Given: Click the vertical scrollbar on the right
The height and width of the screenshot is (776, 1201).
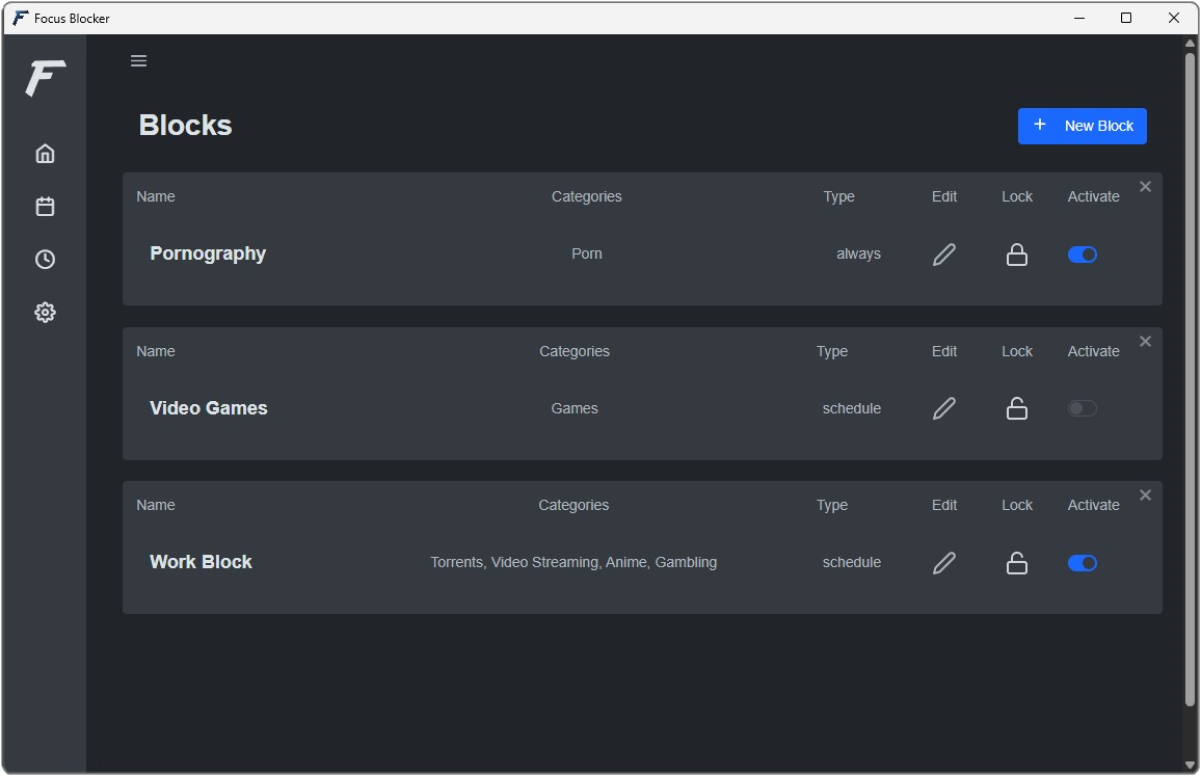Looking at the screenshot, I should click(x=1190, y=380).
